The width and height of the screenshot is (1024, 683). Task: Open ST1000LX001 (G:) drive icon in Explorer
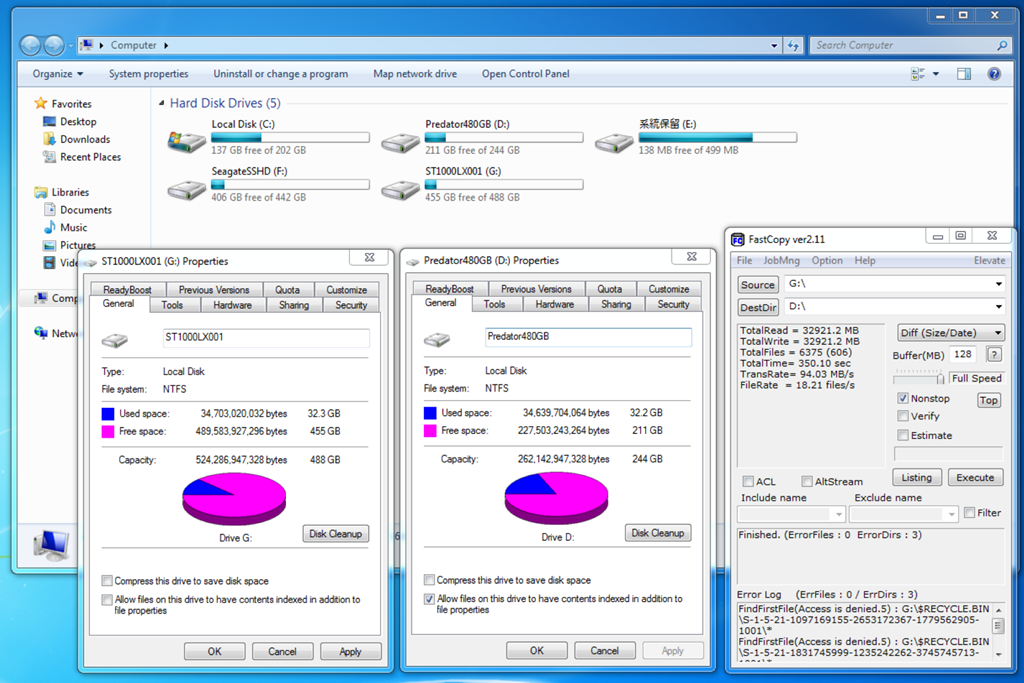(x=400, y=189)
